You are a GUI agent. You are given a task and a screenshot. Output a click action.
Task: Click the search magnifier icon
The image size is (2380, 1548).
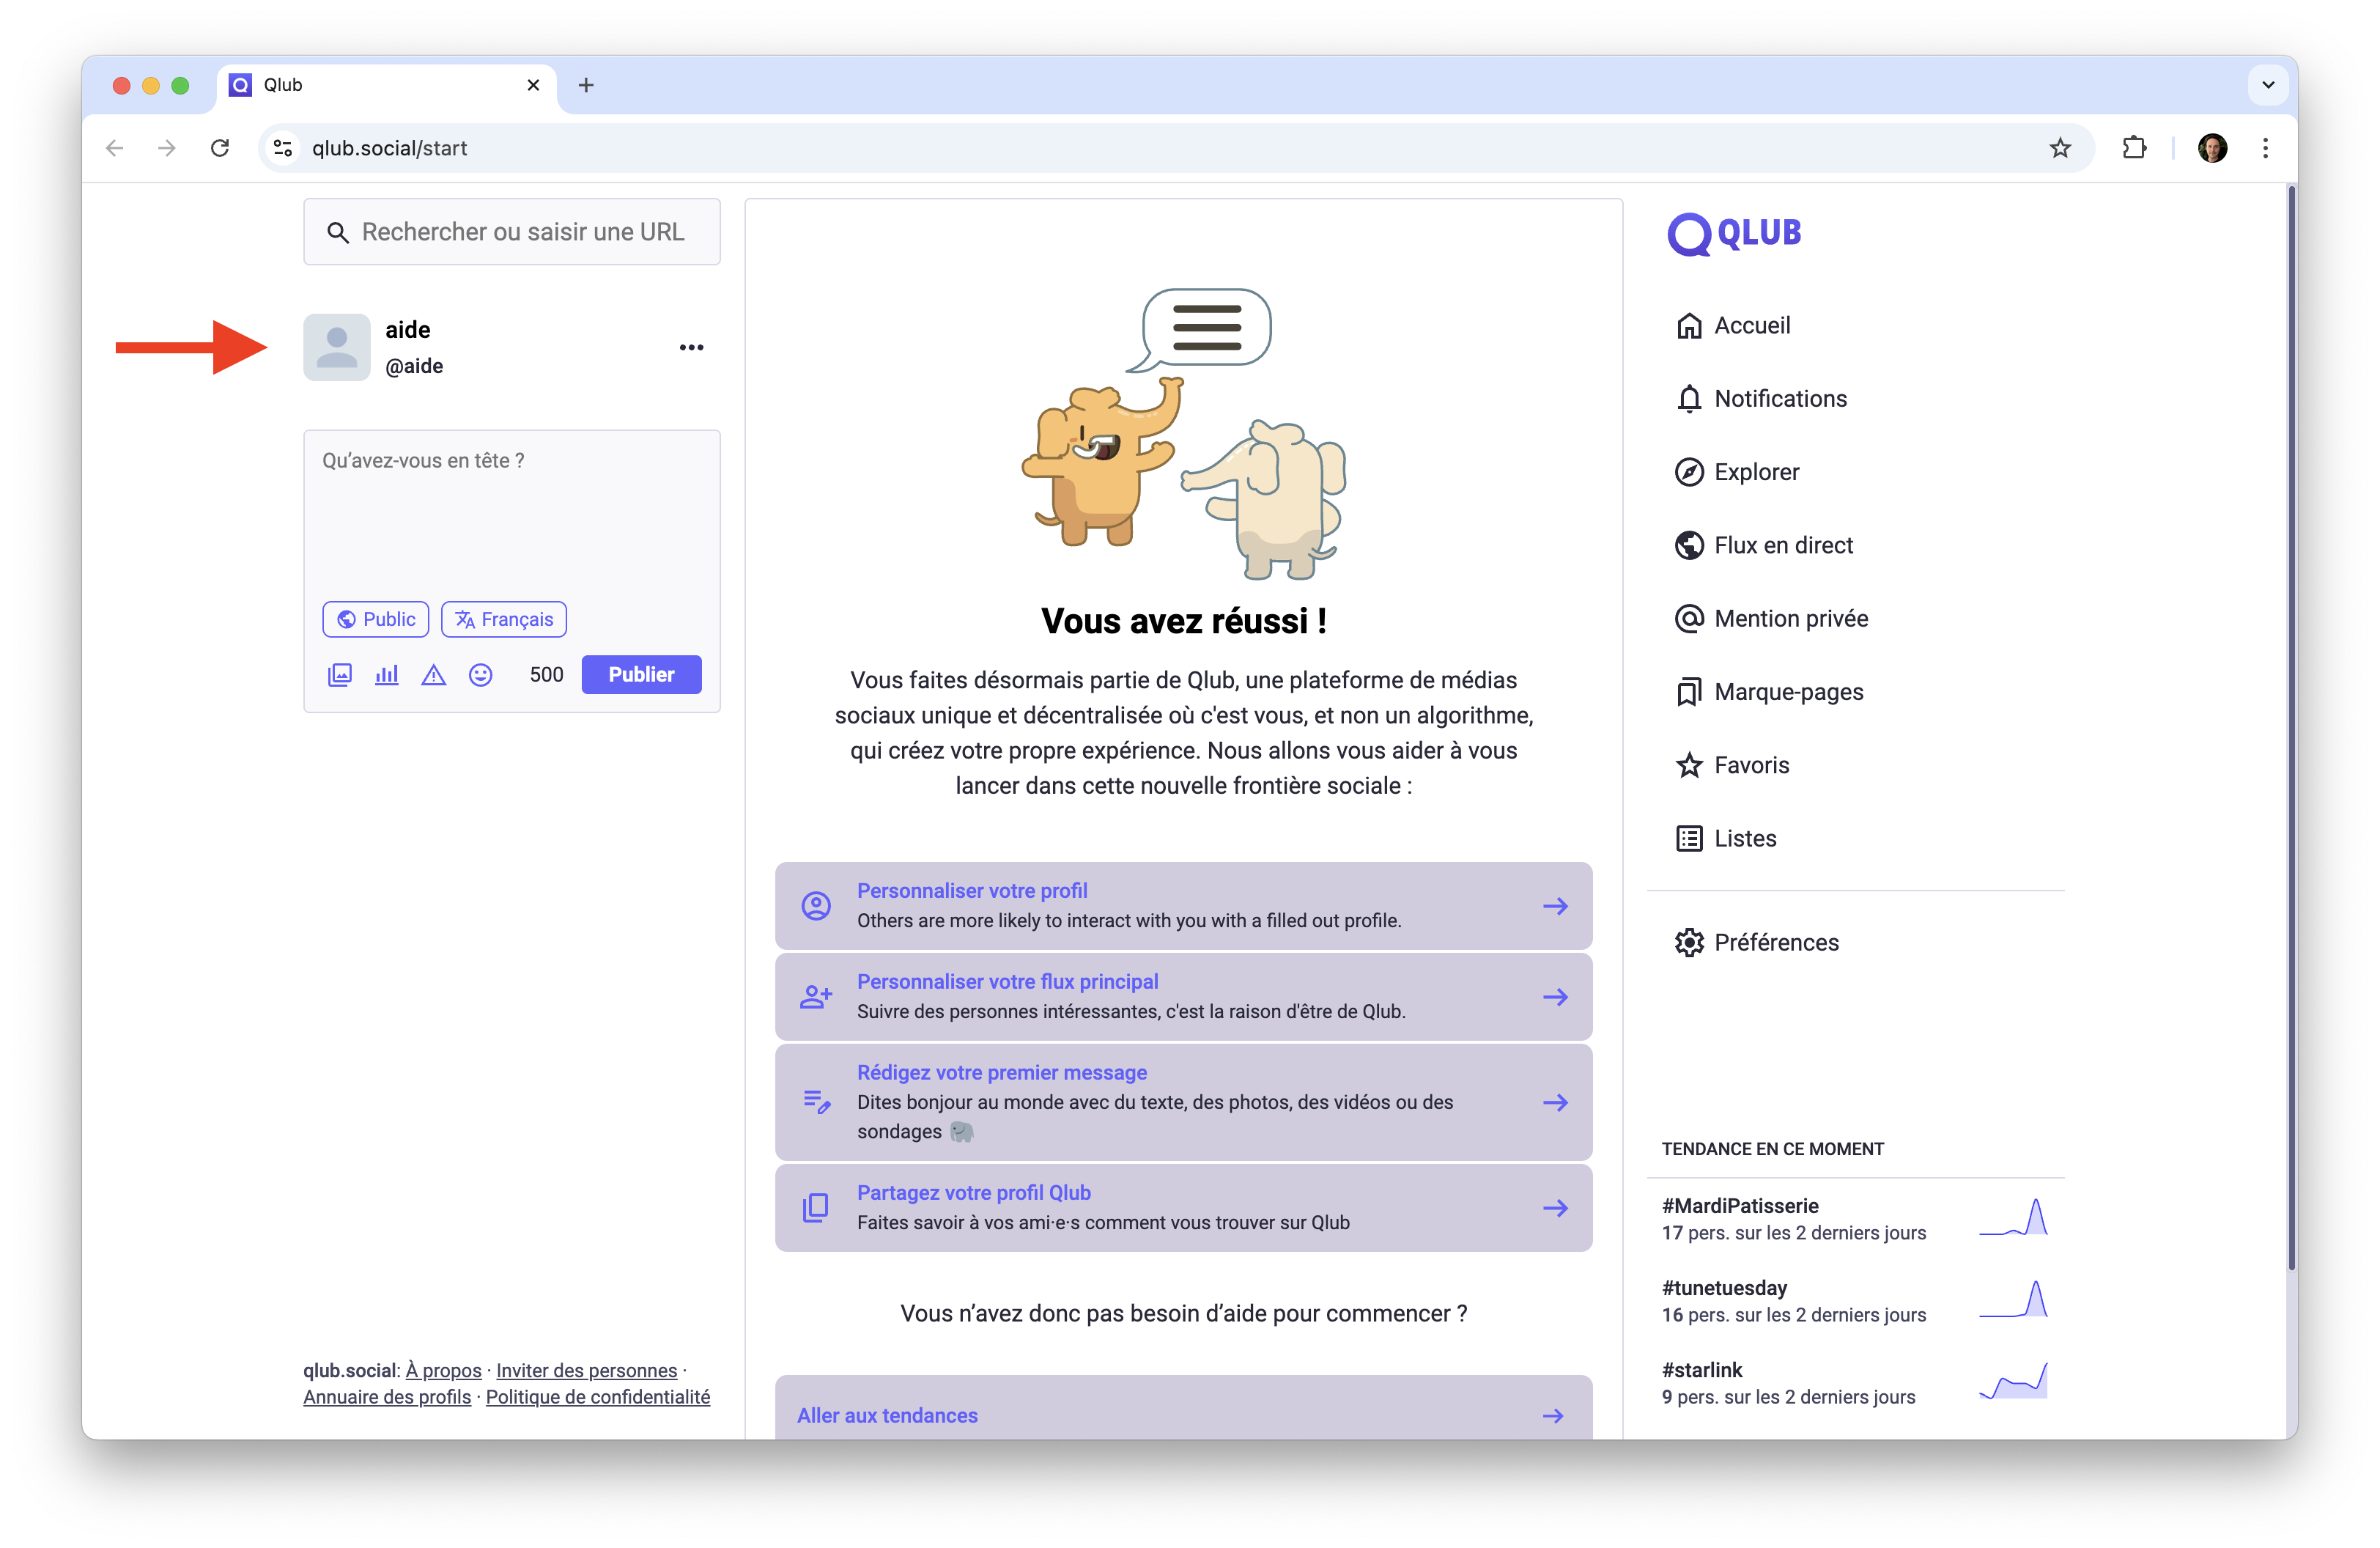[x=338, y=232]
